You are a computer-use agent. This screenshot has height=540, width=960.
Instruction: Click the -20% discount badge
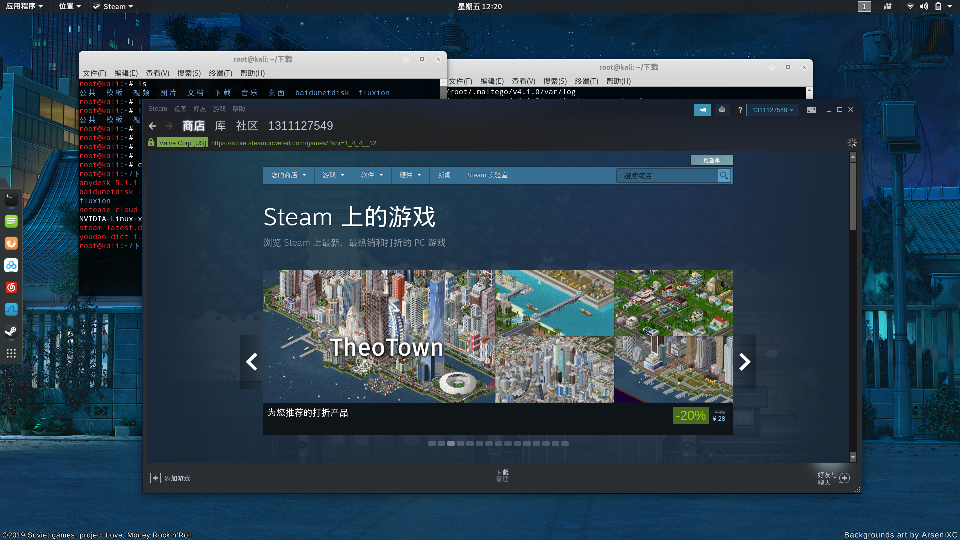pyautogui.click(x=691, y=416)
